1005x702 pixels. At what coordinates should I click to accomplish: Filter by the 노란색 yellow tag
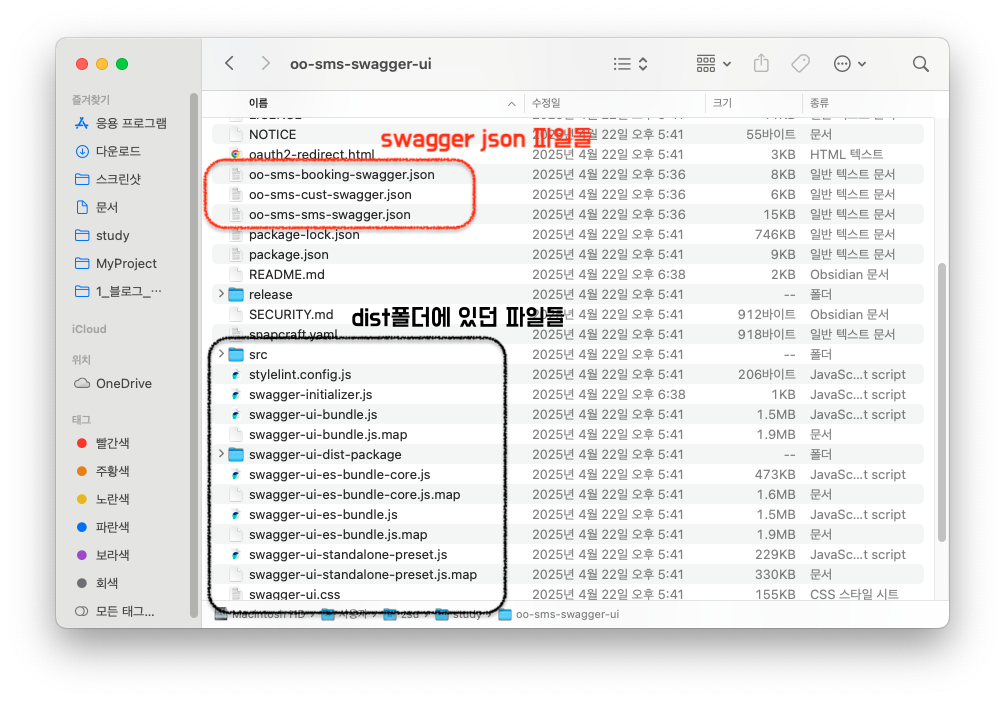[103, 499]
